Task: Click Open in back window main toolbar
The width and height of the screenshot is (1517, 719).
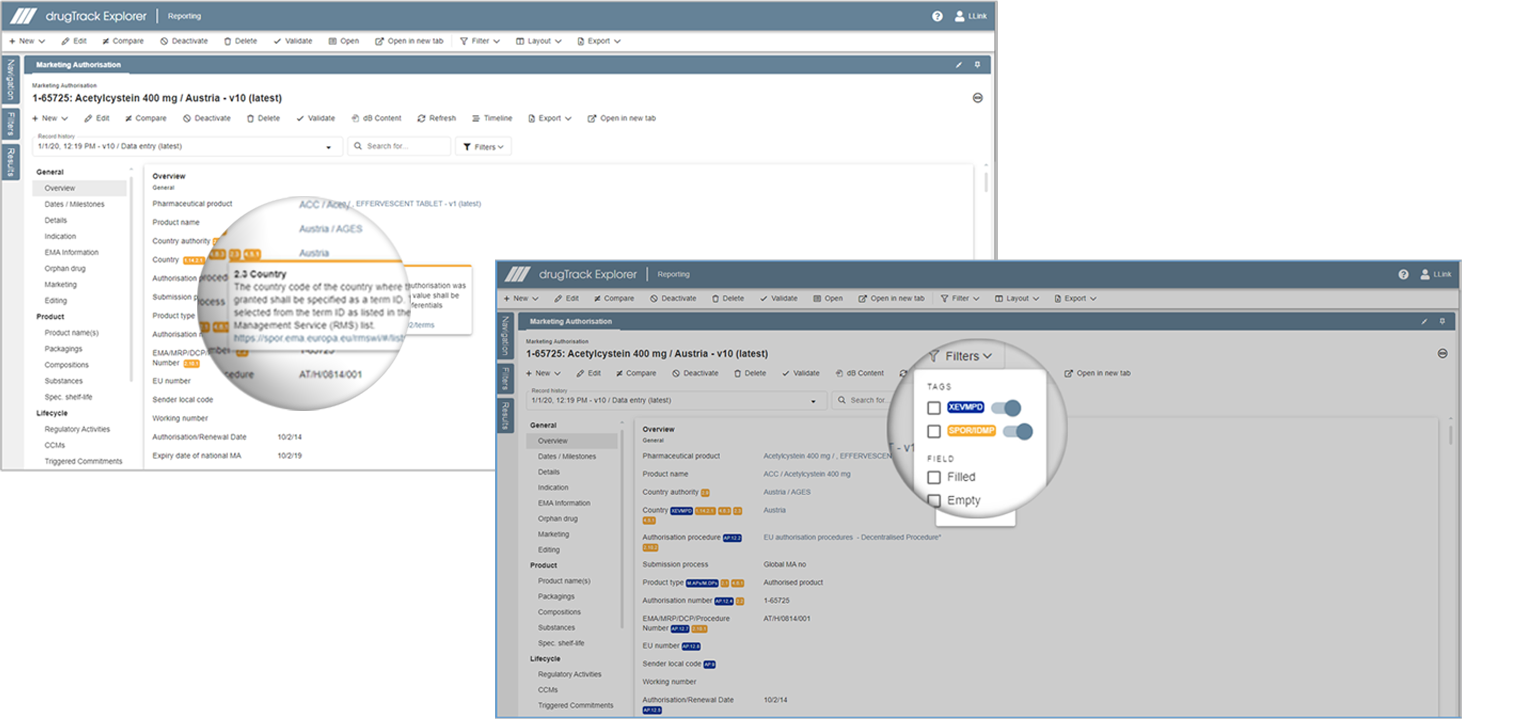Action: click(344, 41)
